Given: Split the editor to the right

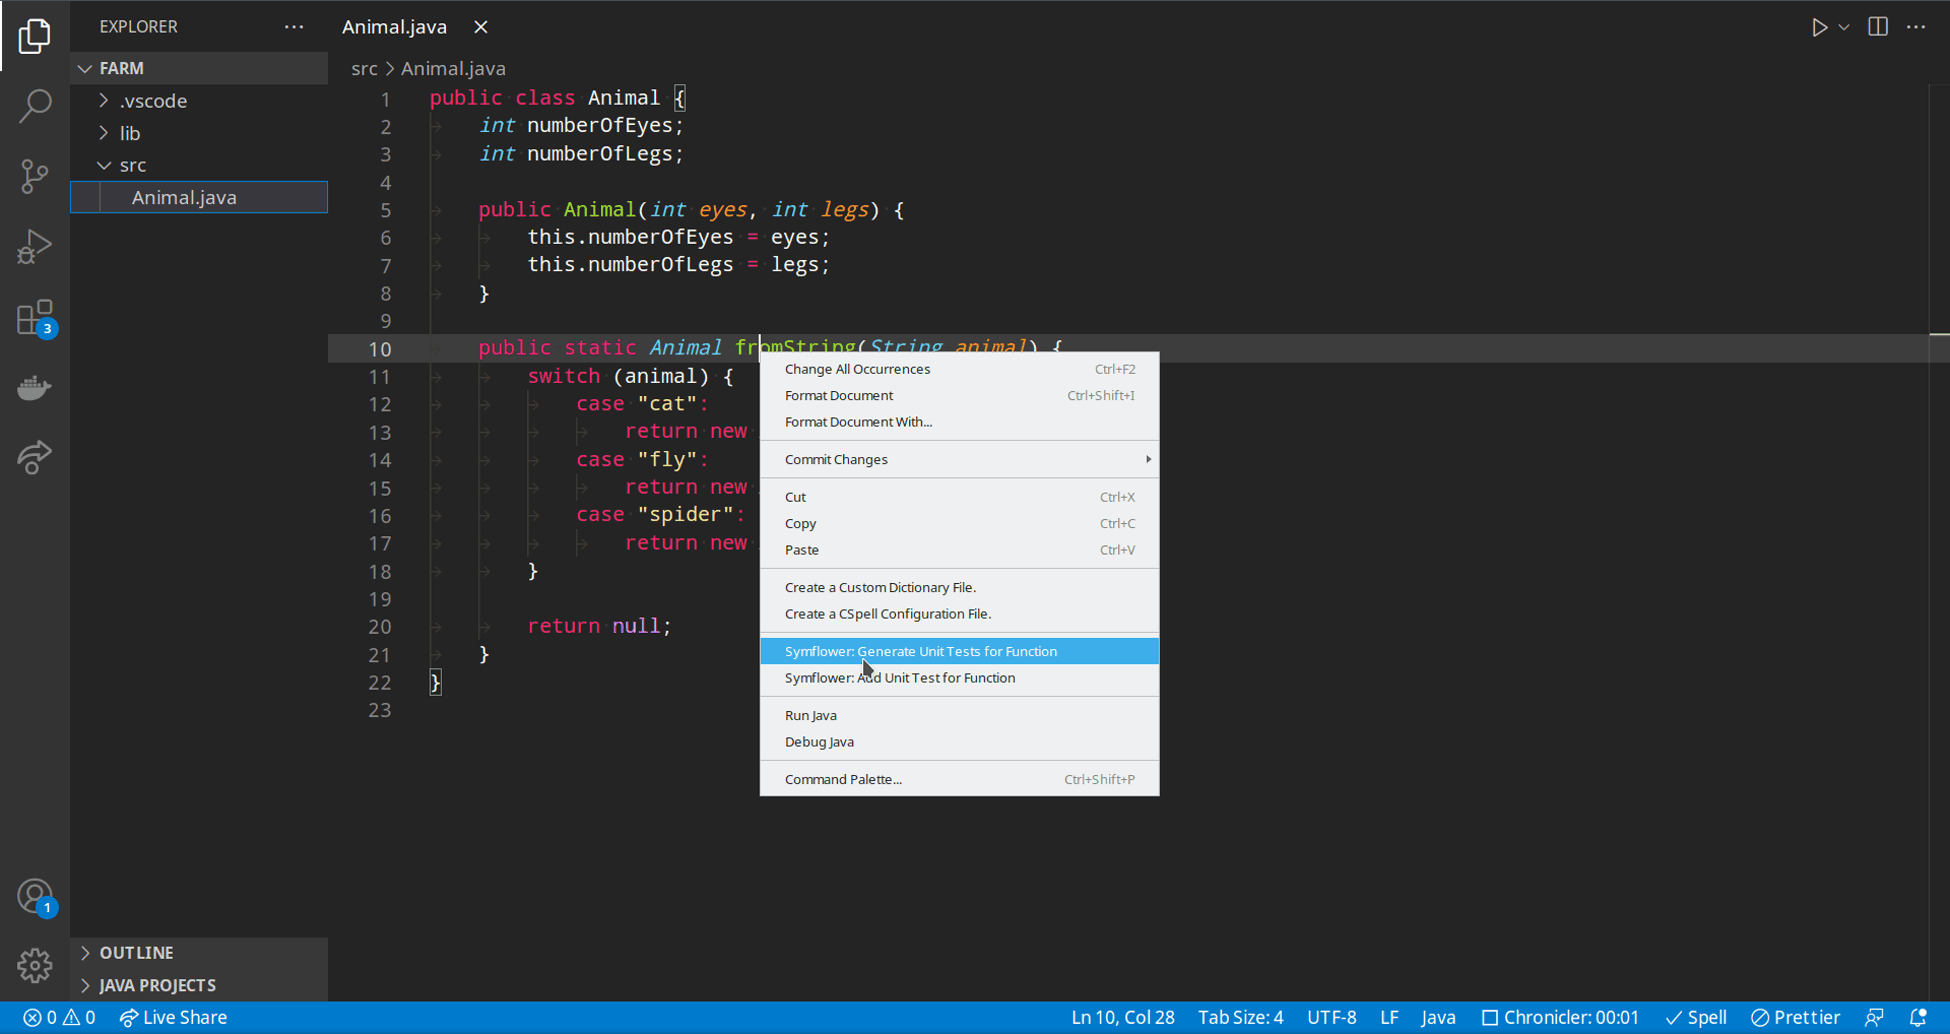Looking at the screenshot, I should [1878, 27].
